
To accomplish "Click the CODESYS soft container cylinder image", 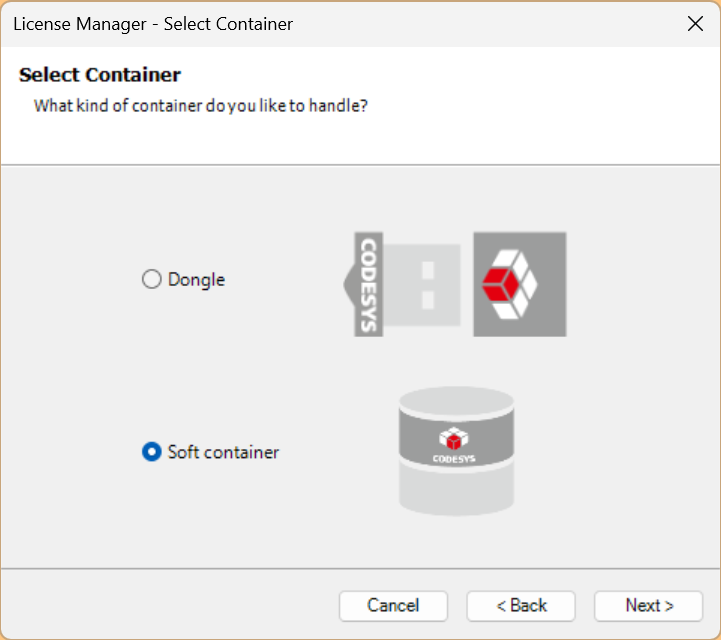I will (x=456, y=451).
